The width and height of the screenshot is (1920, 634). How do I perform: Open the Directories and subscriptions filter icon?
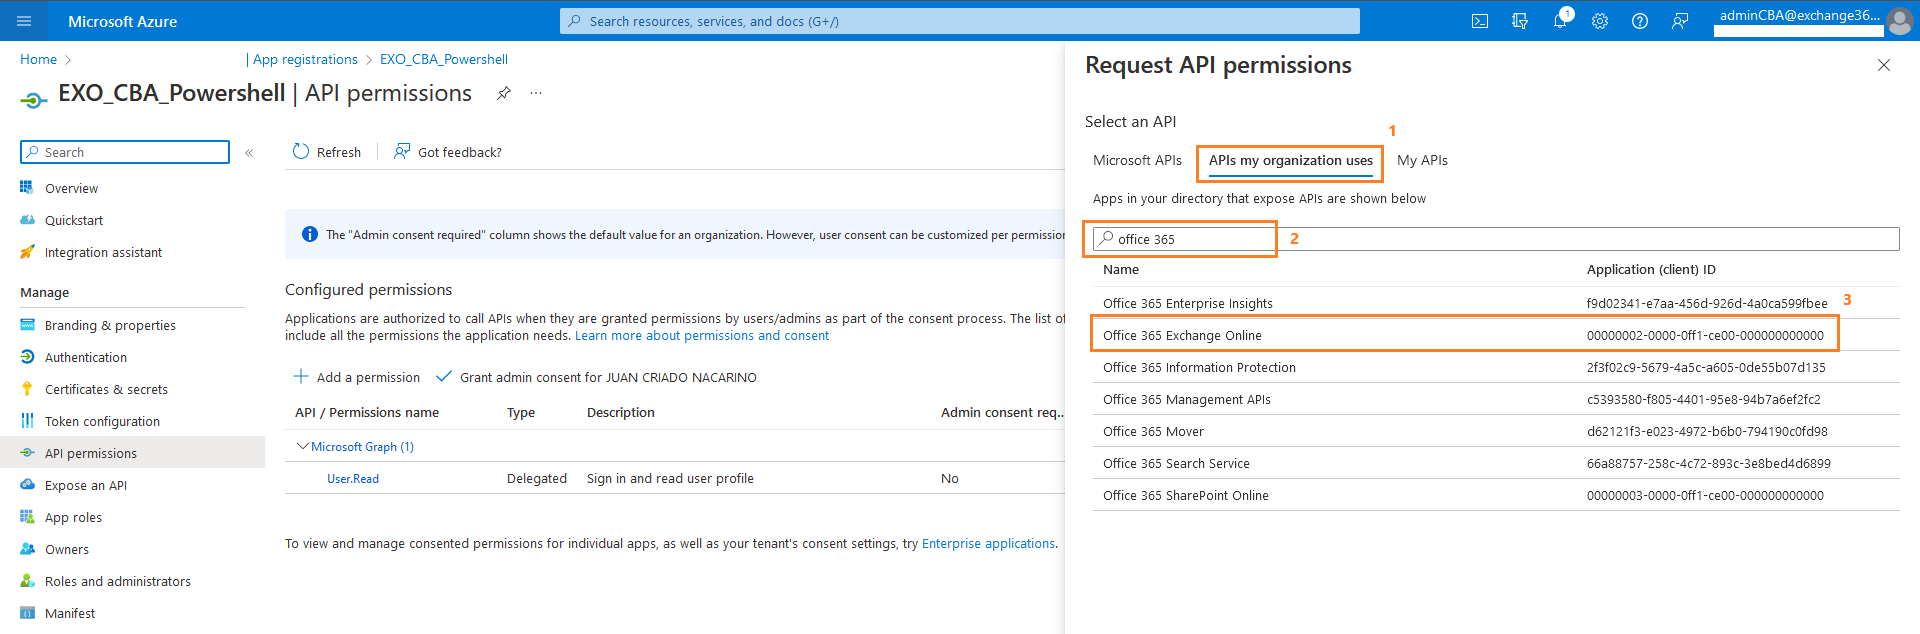point(1520,21)
